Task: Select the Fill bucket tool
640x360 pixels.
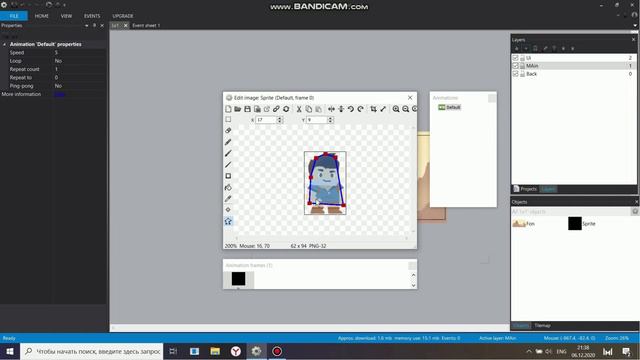Action: (x=228, y=187)
